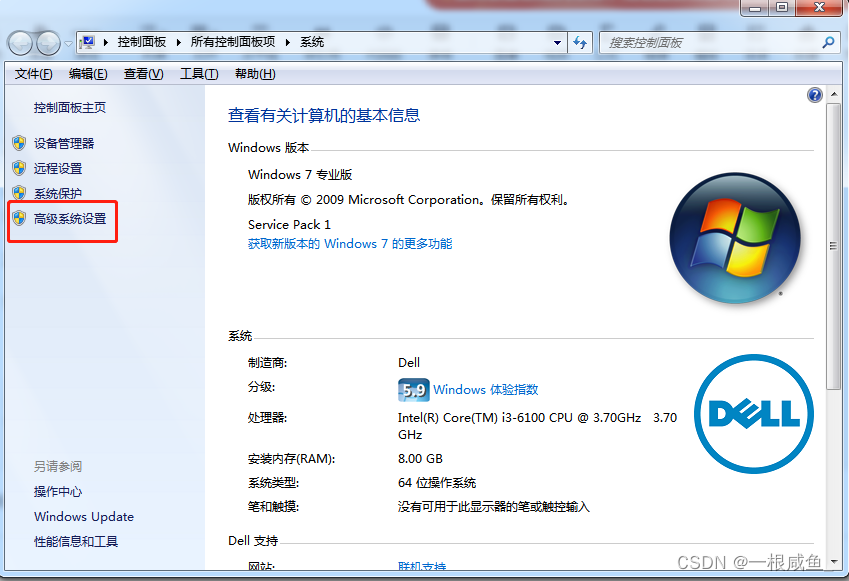Viewport: 849px width, 581px height.
Task: Go to 控制面板主页
Action: point(70,108)
